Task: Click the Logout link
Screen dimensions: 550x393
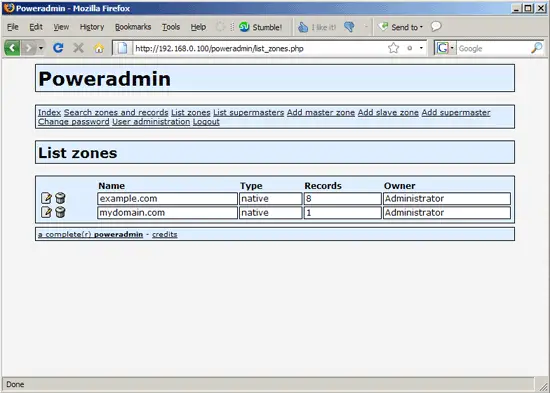Action: tap(206, 122)
